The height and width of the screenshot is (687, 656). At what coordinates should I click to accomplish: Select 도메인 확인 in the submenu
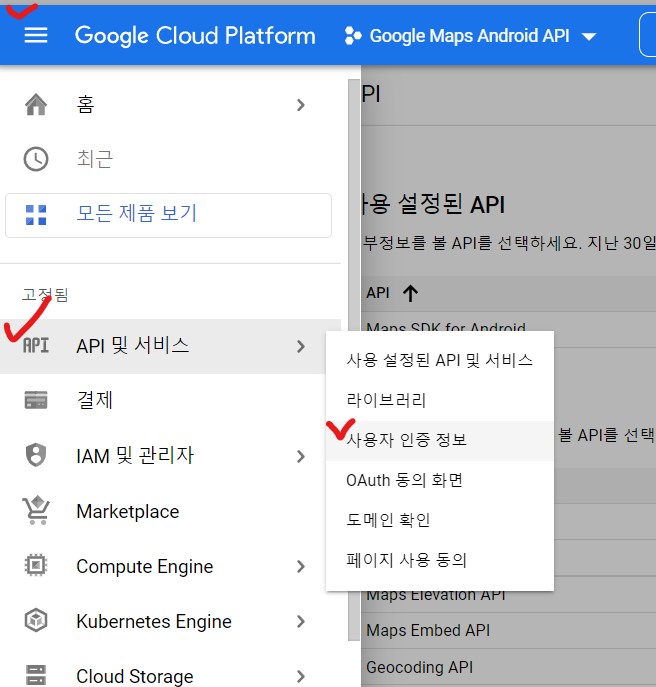point(440,520)
